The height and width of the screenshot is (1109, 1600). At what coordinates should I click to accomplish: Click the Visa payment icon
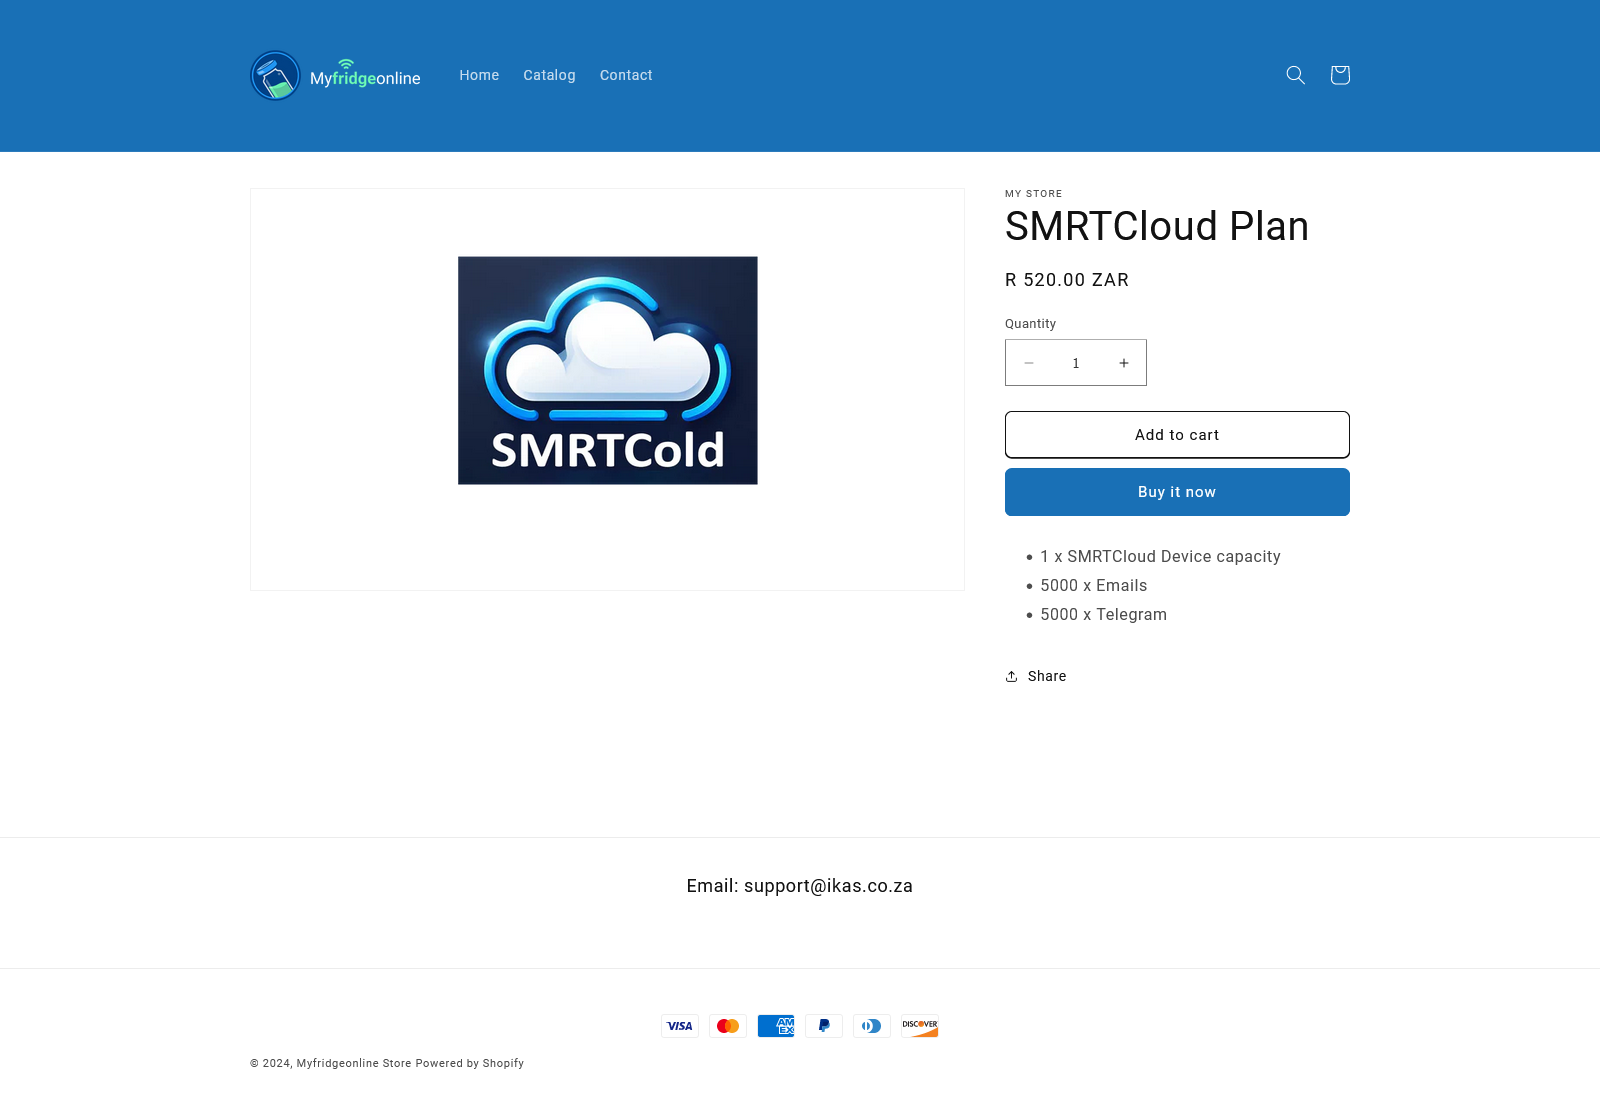[x=680, y=1026]
